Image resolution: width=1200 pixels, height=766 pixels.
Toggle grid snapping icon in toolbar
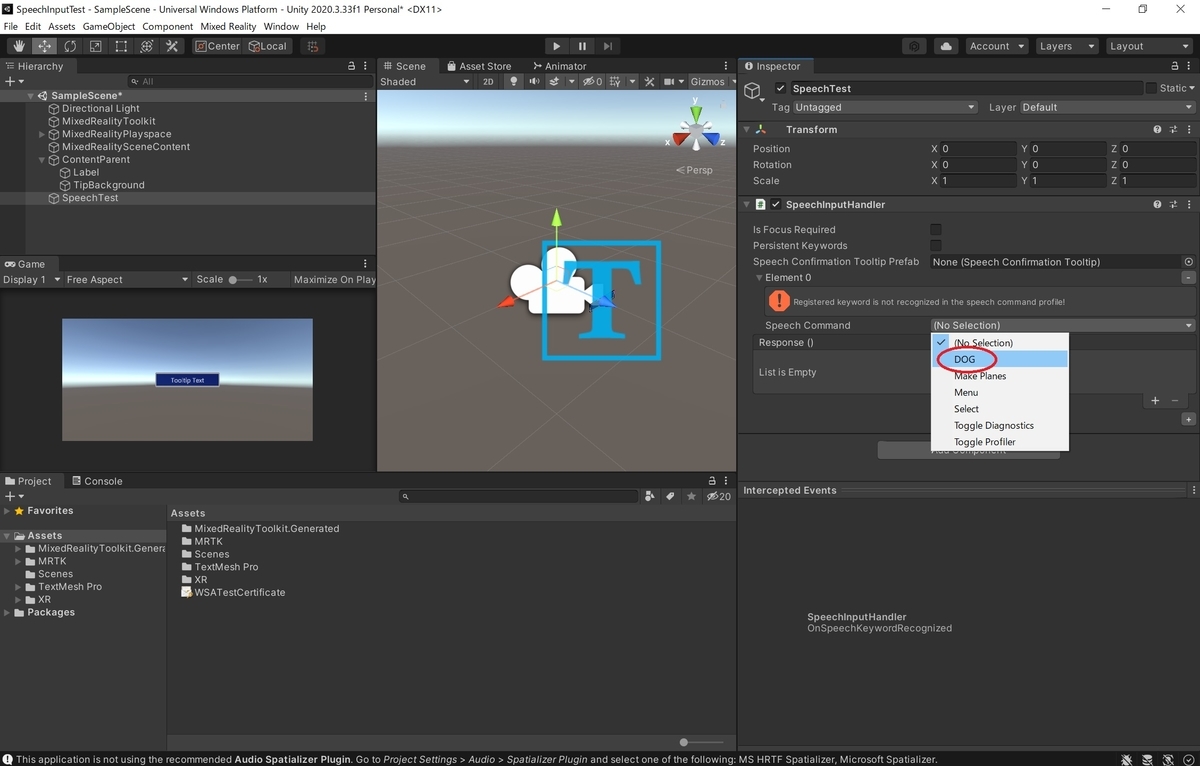pos(312,46)
